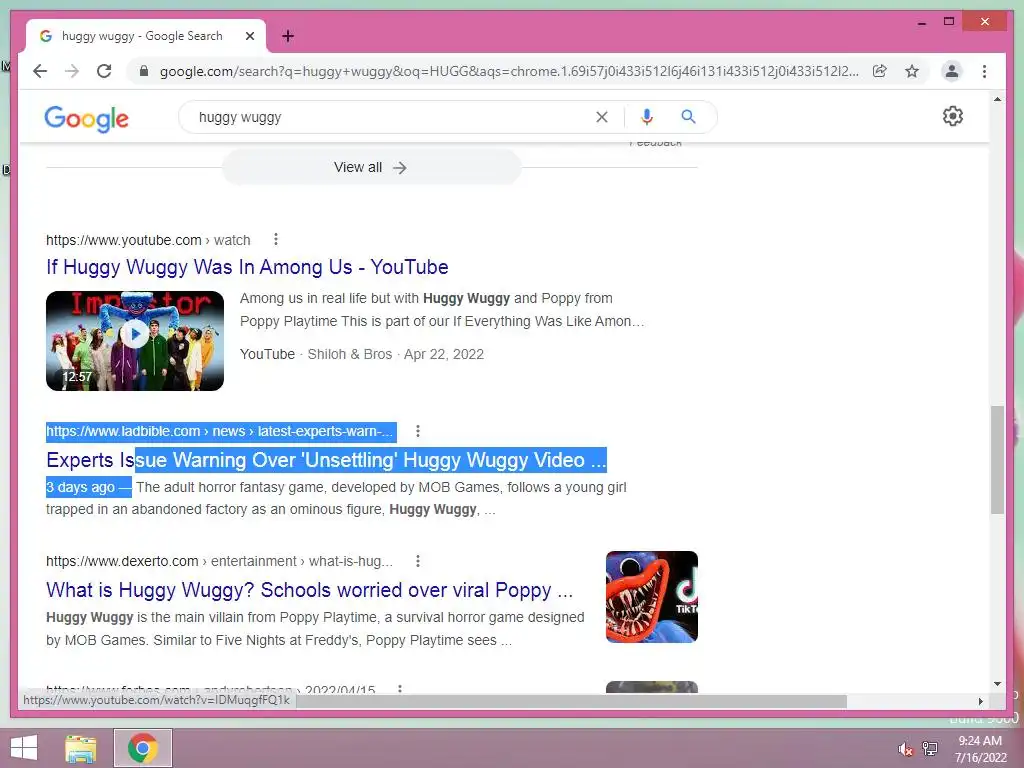Click the ladbible.com result URL
1024x768 pixels.
click(x=221, y=431)
